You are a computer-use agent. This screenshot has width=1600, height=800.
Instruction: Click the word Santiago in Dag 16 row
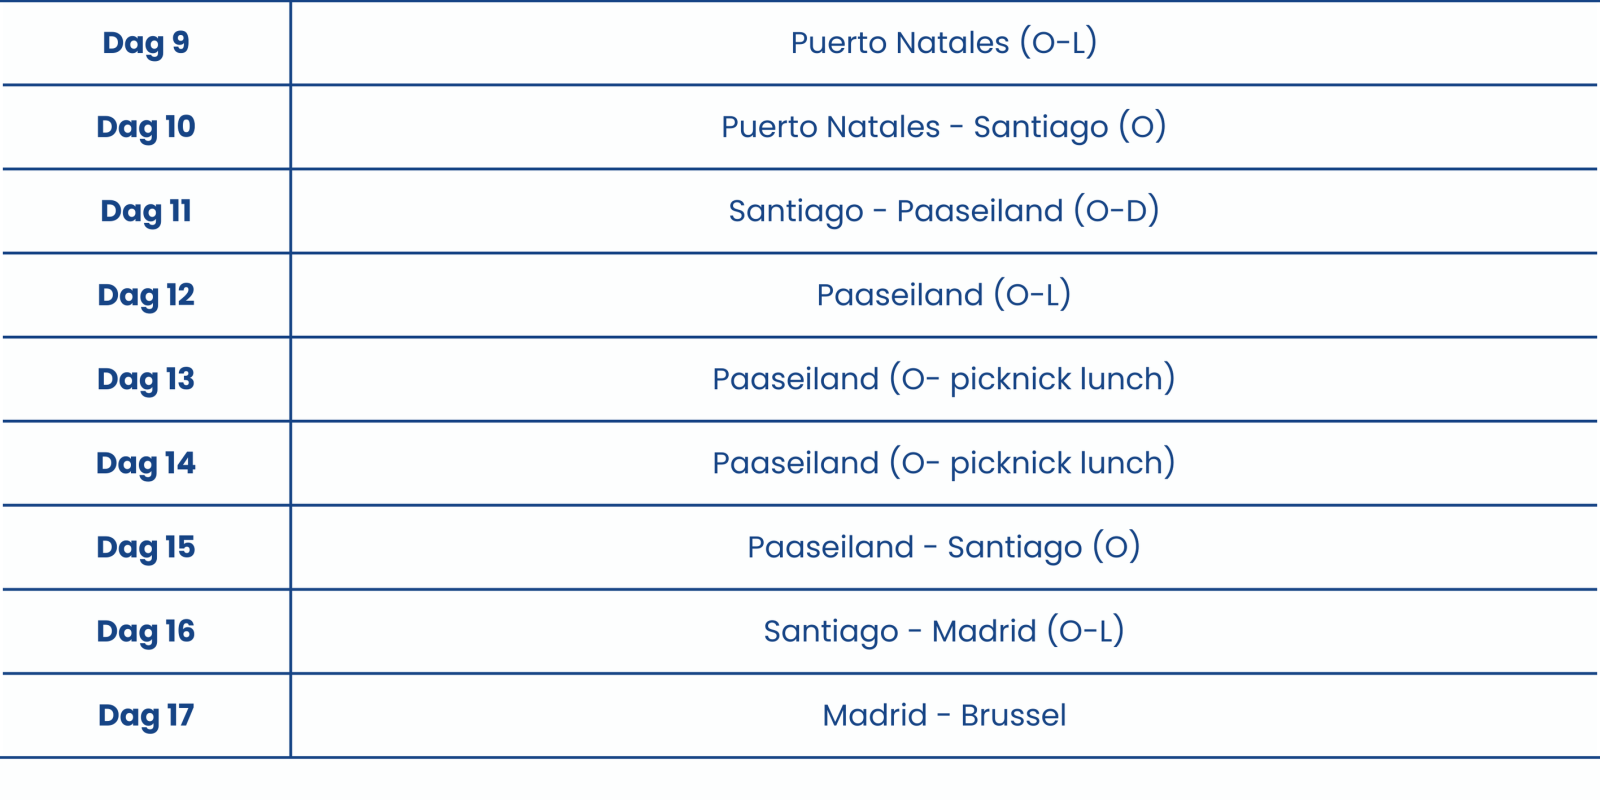coord(830,632)
